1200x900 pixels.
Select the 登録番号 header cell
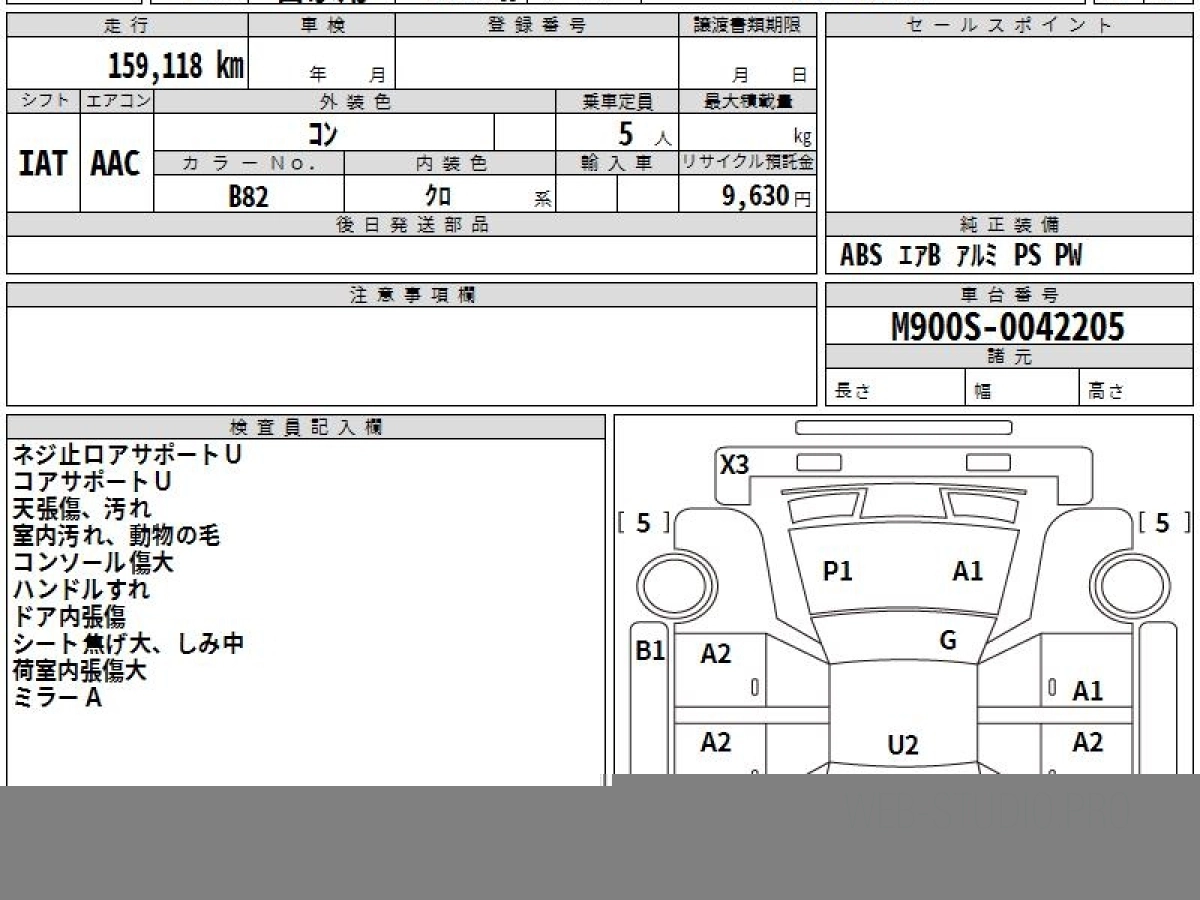537,26
